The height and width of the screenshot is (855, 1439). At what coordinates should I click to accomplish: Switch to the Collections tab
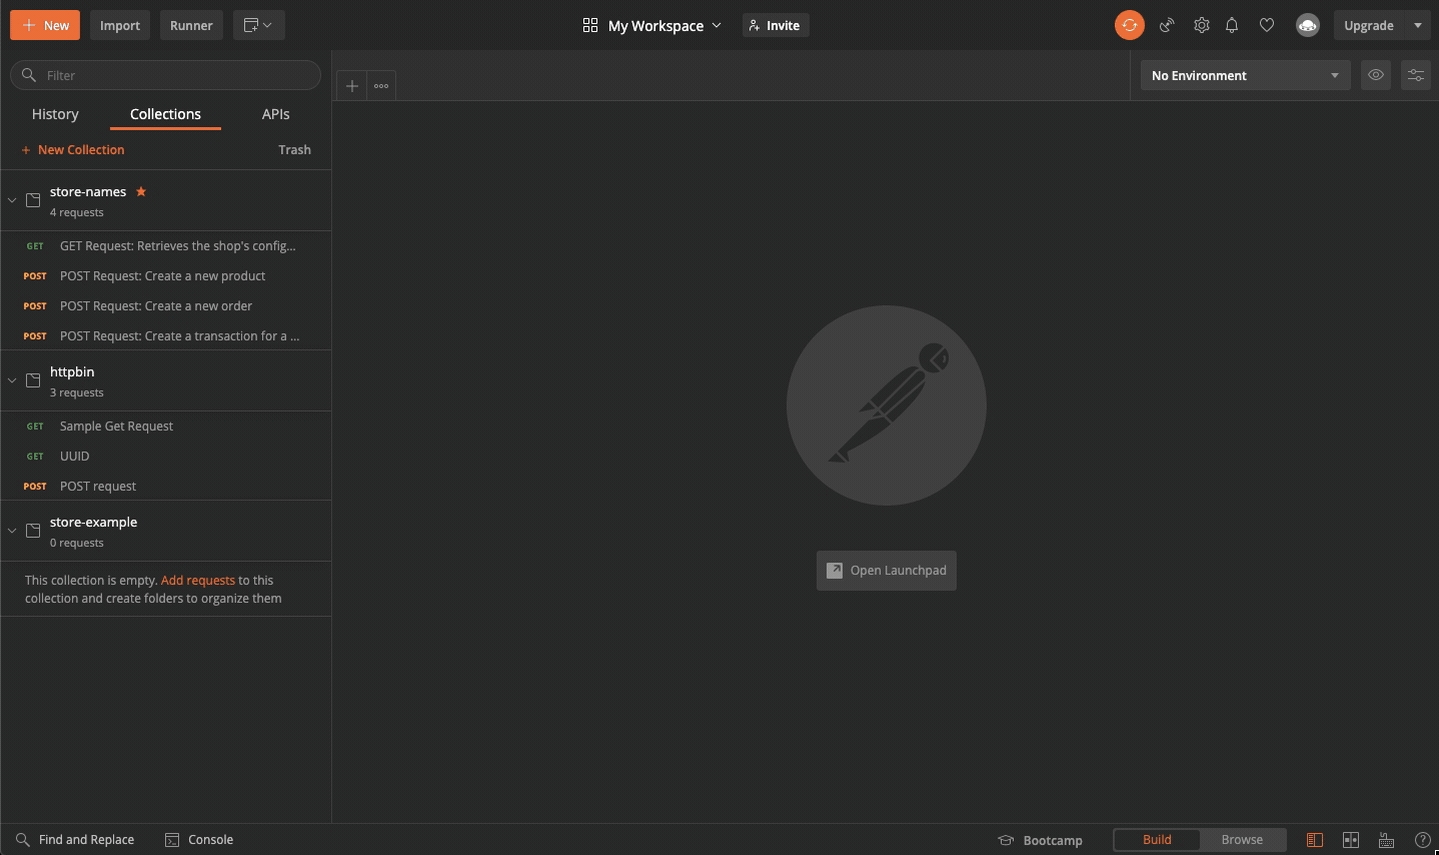[165, 114]
